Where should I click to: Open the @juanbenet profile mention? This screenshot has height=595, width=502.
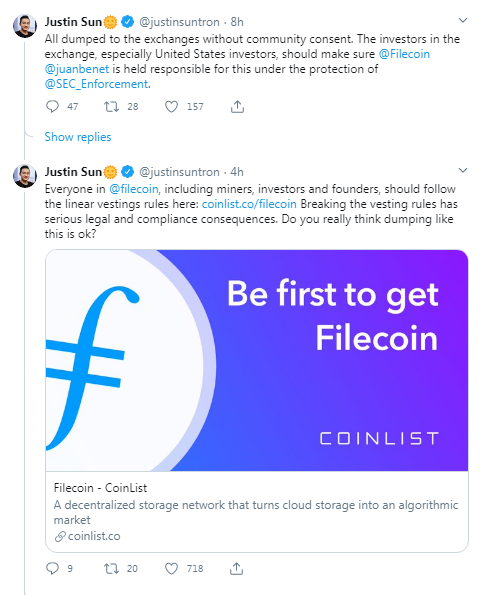point(77,69)
